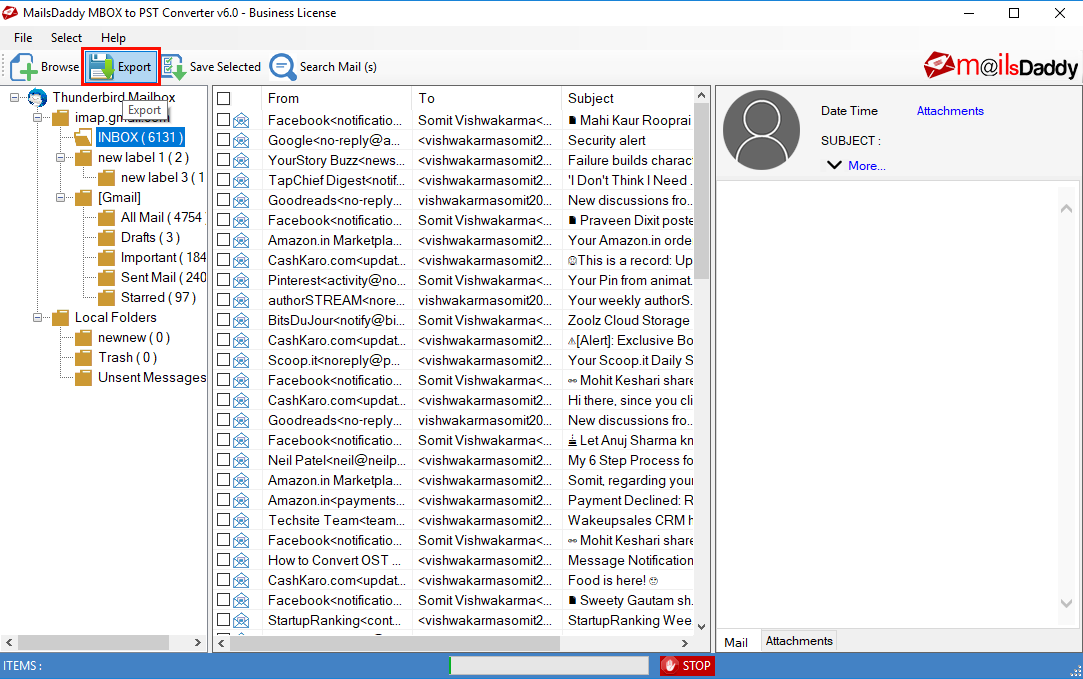Click the mail list horizontal scrollbar thumb
The image size is (1083, 679).
(x=394, y=643)
